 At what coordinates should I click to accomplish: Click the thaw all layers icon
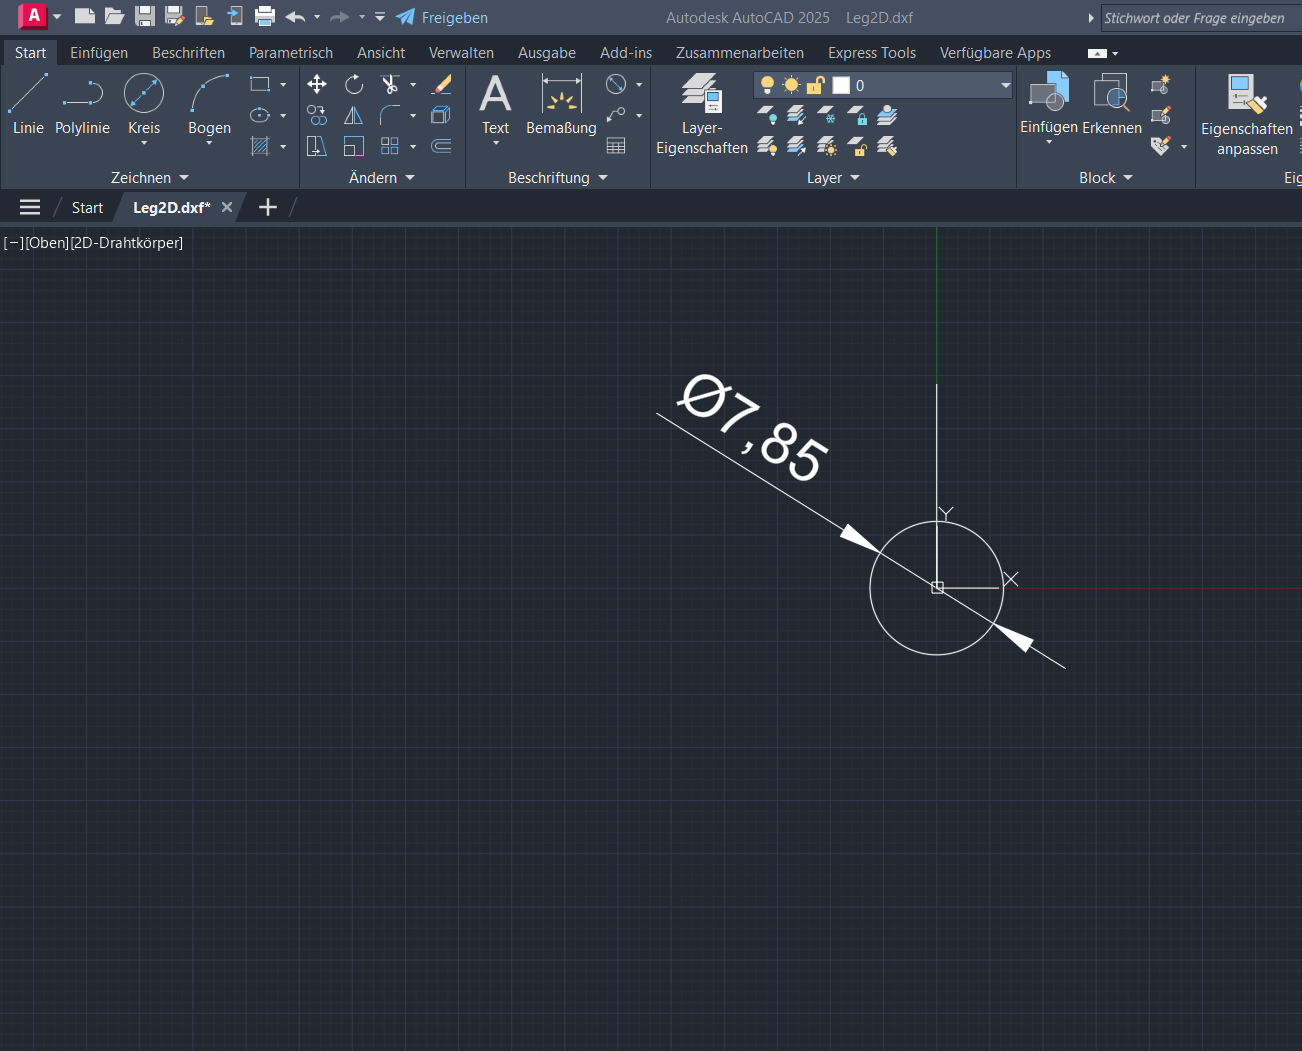tap(827, 147)
